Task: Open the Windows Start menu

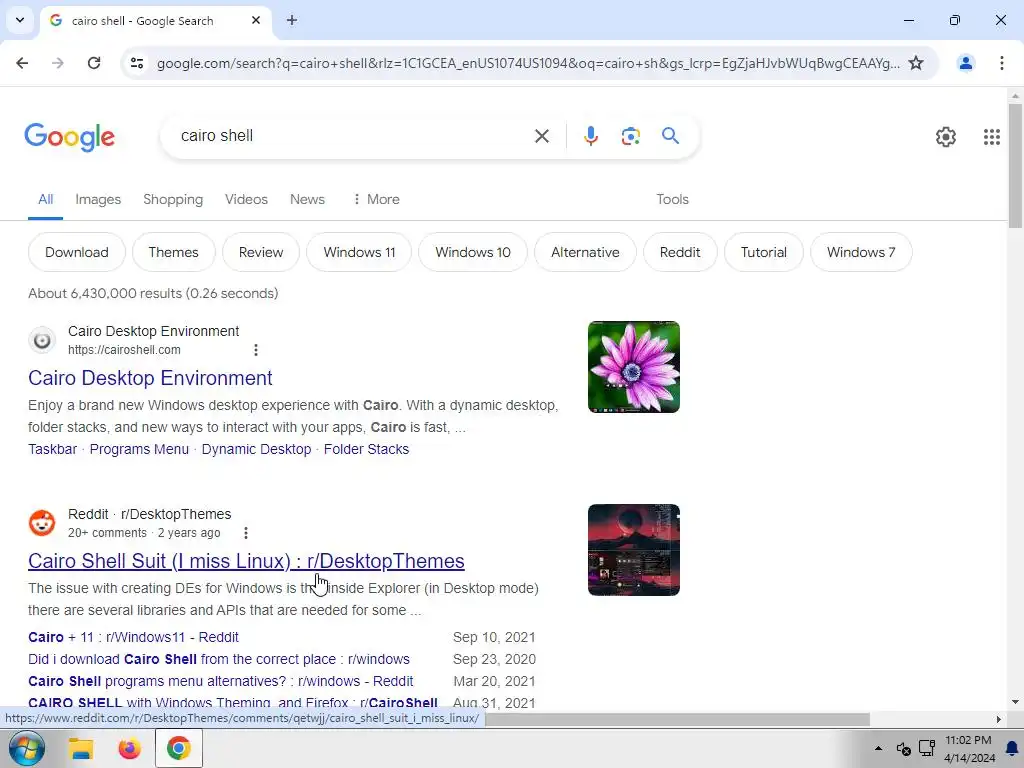Action: (x=26, y=748)
